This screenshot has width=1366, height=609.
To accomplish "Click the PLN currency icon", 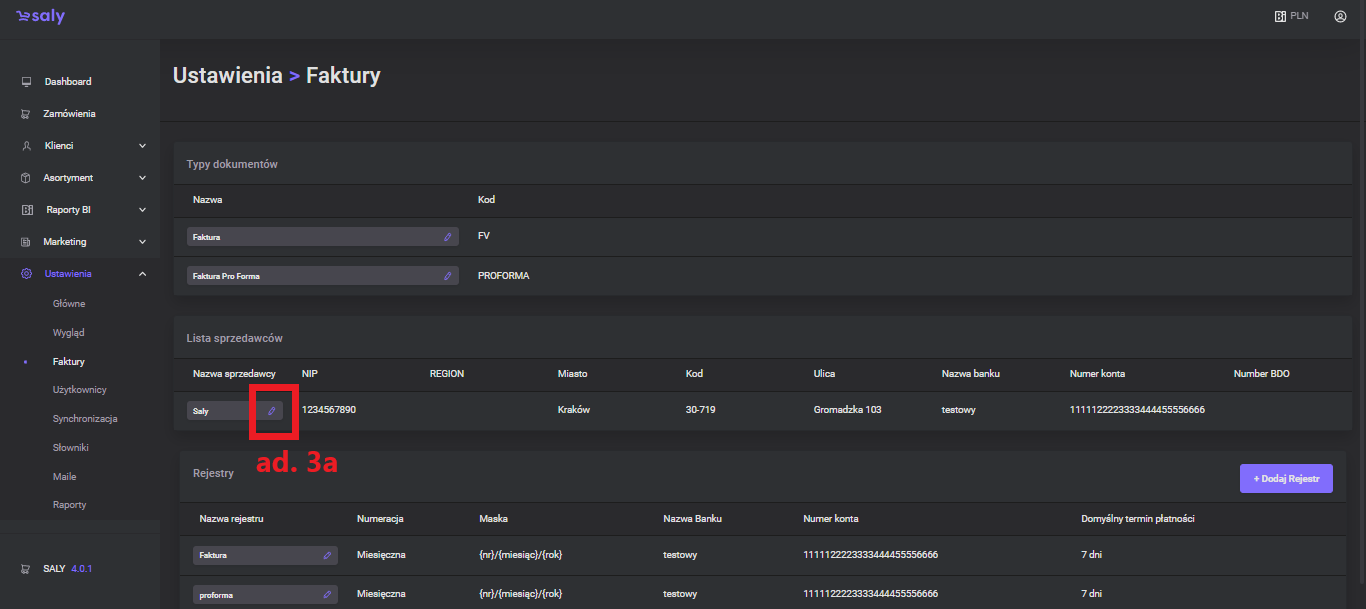I will (x=1280, y=17).
